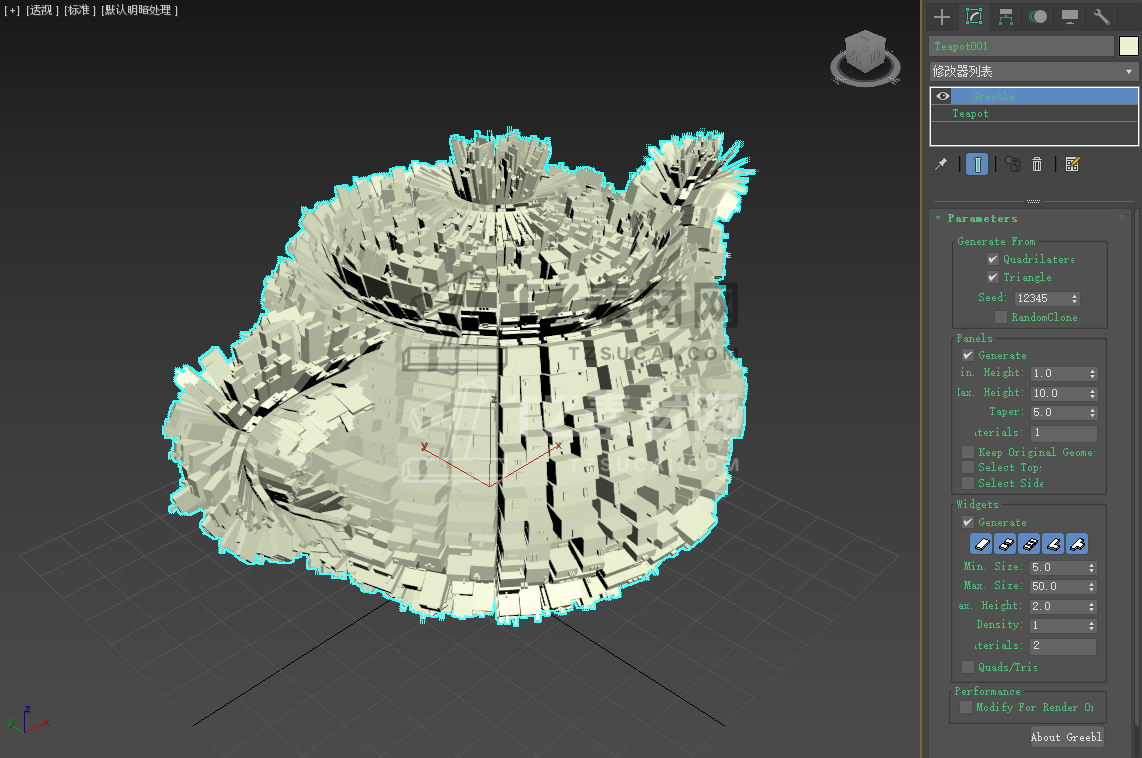The width and height of the screenshot is (1142, 758).
Task: Open the Hierarchy panel tab
Action: (1006, 17)
